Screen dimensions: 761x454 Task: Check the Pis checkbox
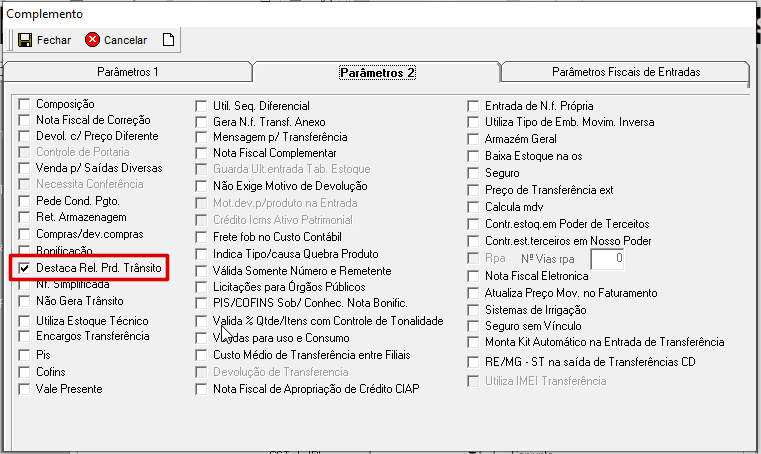tap(24, 355)
